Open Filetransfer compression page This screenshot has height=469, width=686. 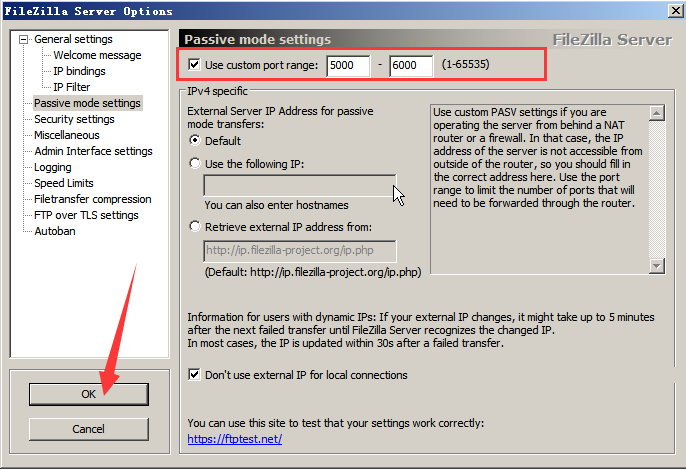click(93, 199)
